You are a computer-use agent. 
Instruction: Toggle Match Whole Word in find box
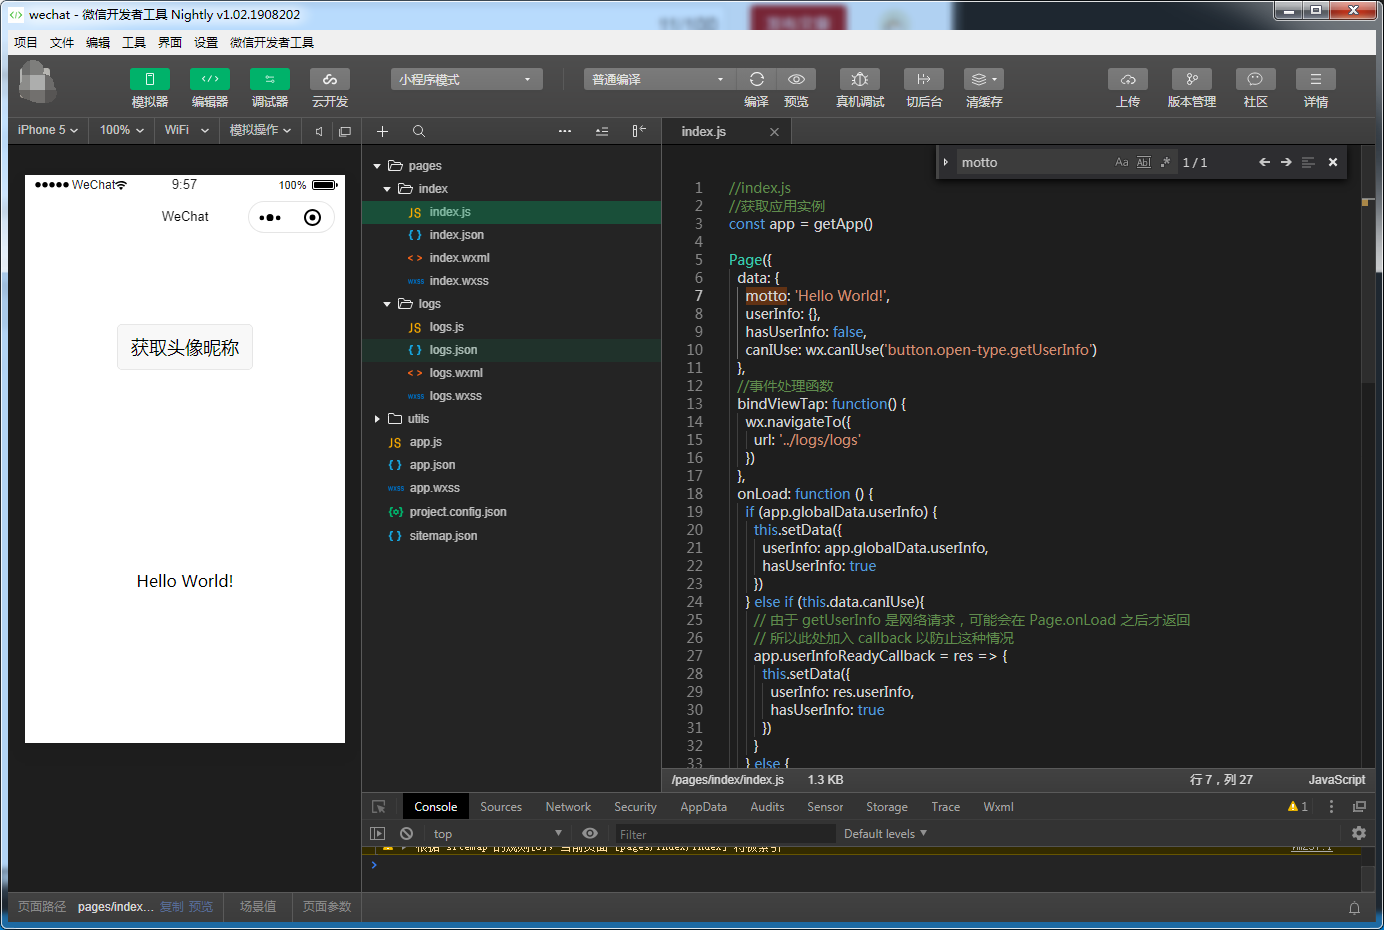click(x=1144, y=162)
